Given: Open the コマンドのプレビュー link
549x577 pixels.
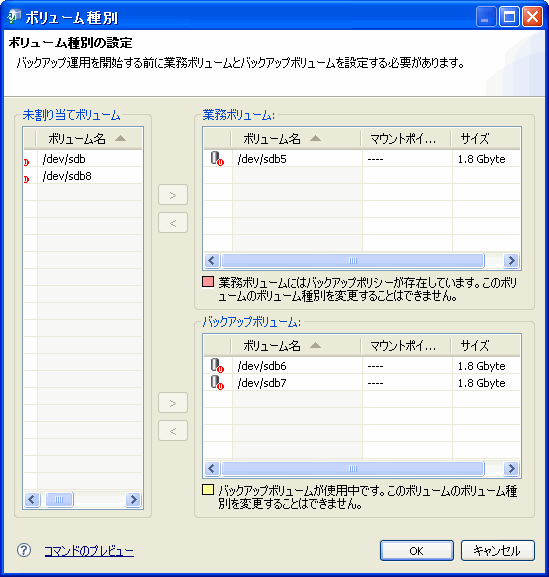Looking at the screenshot, I should click(x=89, y=551).
